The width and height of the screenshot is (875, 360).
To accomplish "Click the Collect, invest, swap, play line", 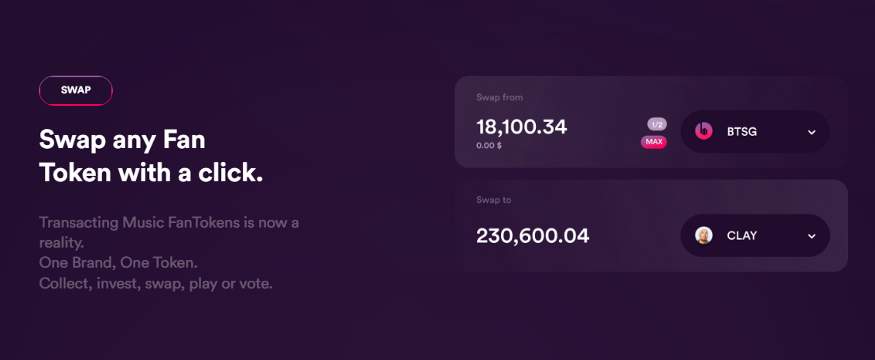I will 156,284.
